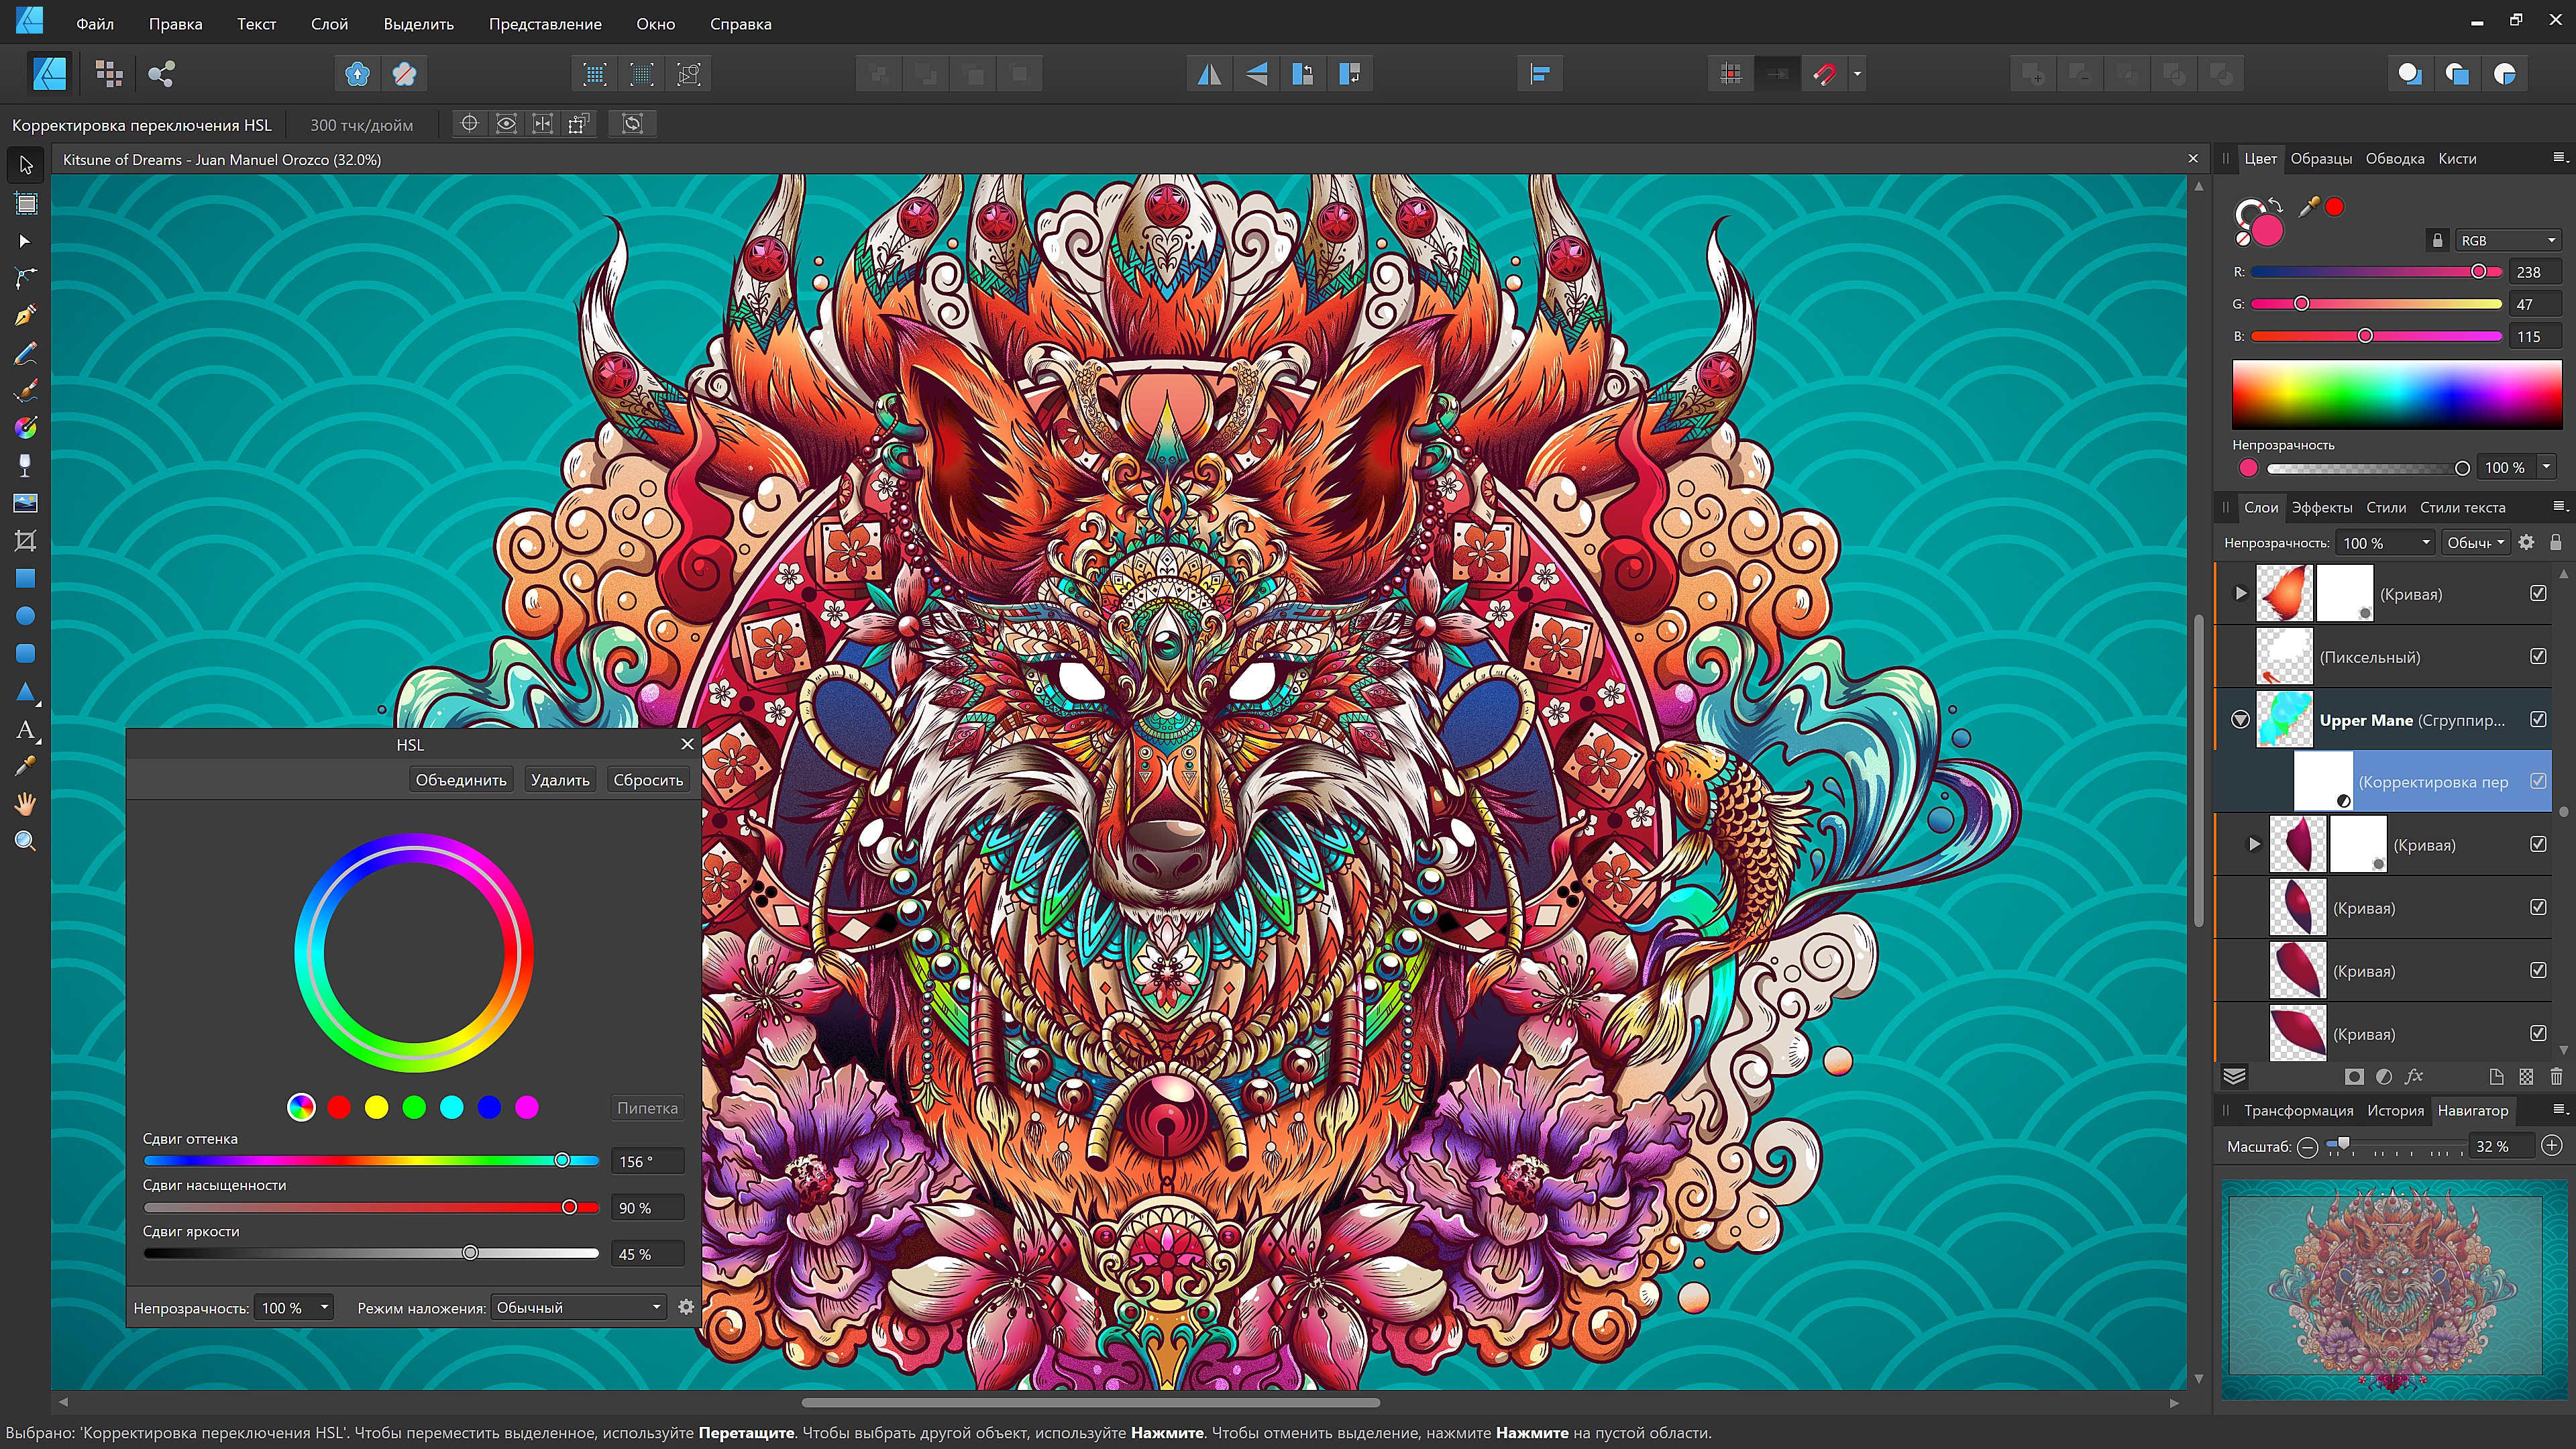This screenshot has width=2576, height=1449.
Task: Open the layer opacity 100 % dropdown
Action: tap(2386, 543)
